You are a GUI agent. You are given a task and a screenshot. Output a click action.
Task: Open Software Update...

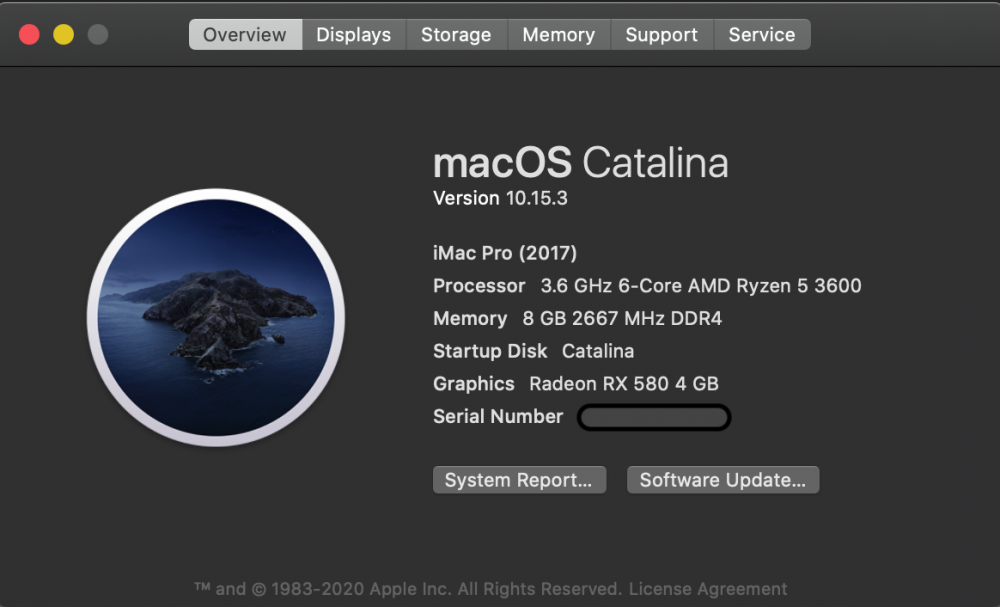pyautogui.click(x=723, y=480)
